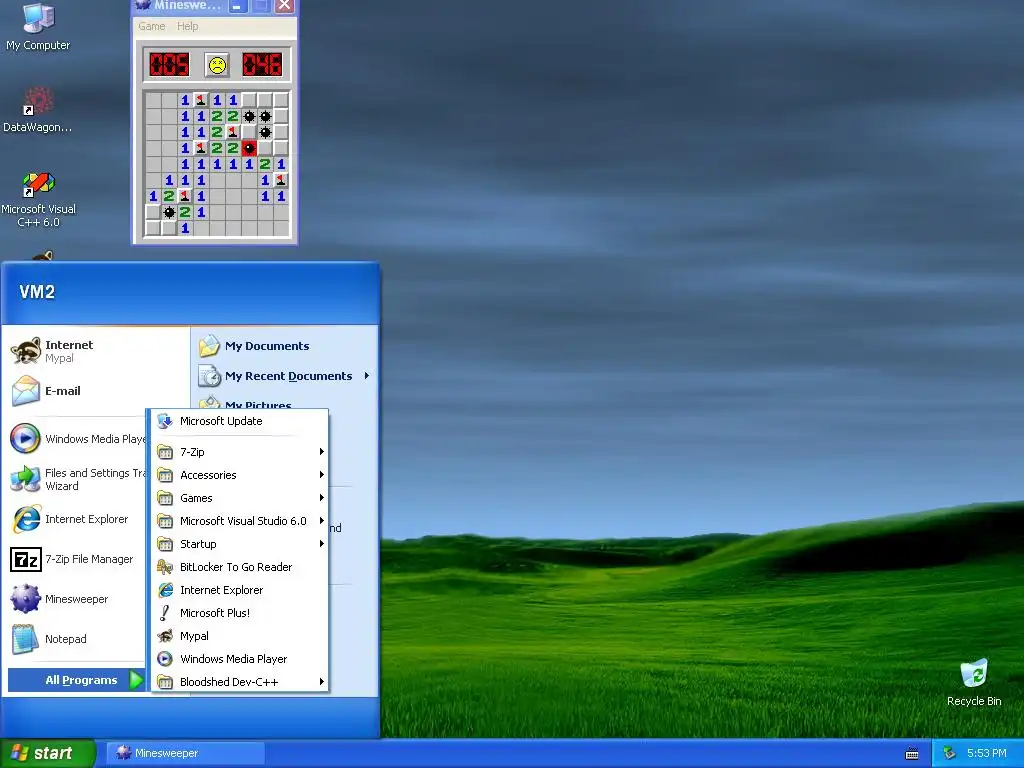Click the timer display showing 046
Viewport: 1024px width, 768px height.
tap(263, 65)
